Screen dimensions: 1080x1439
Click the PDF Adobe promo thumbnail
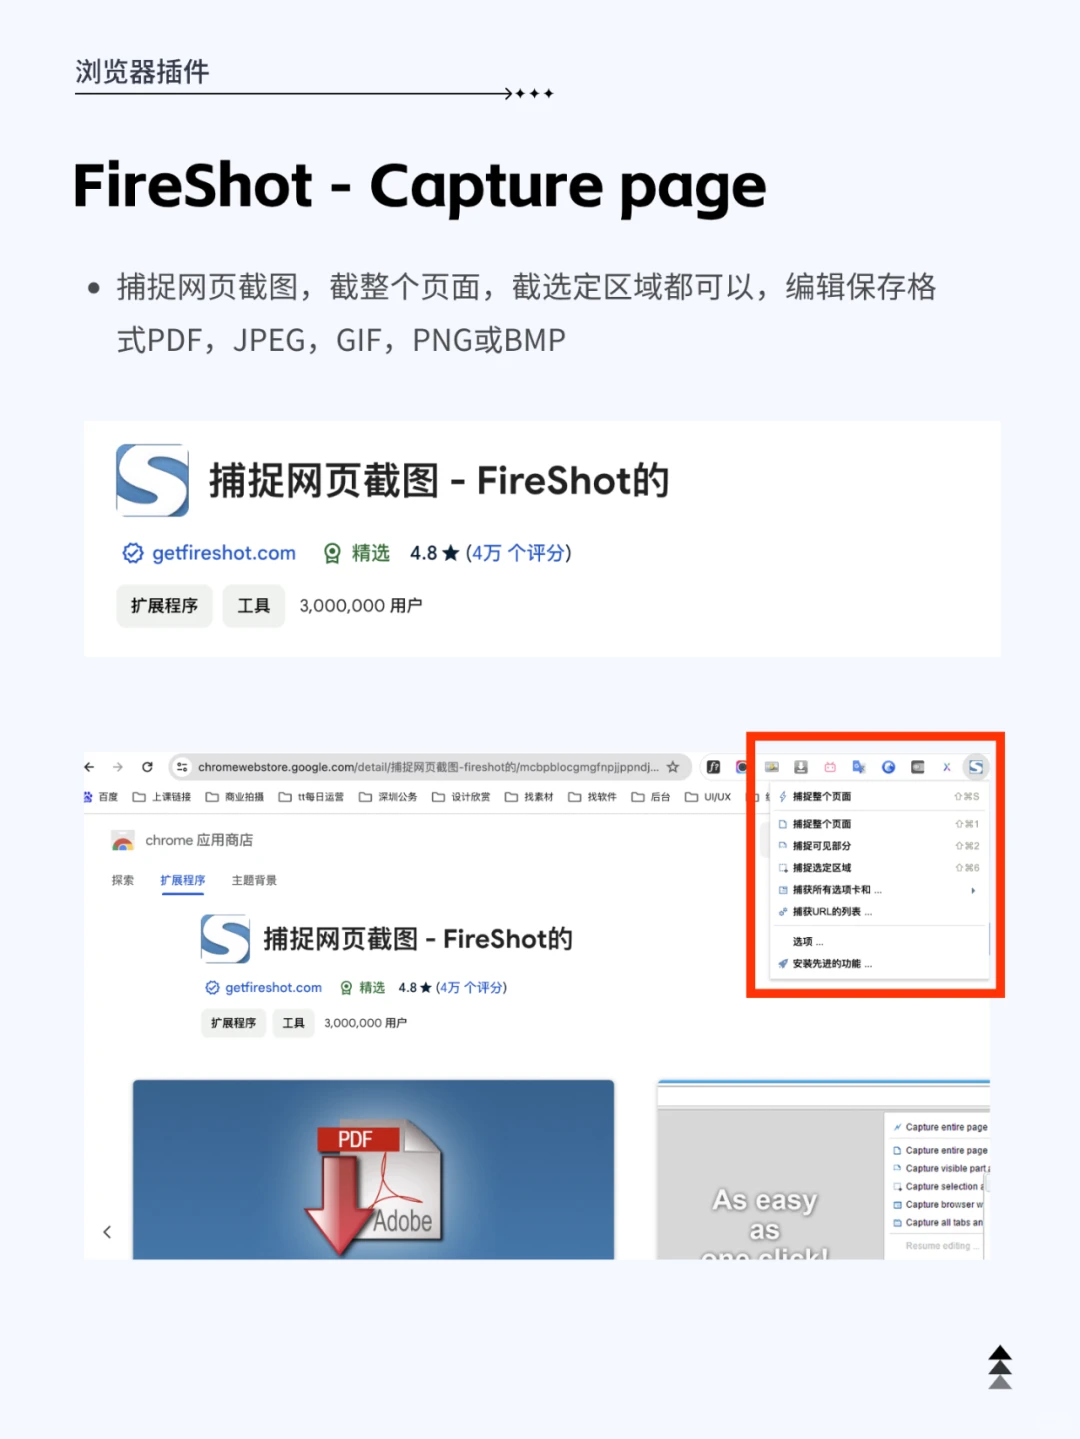(x=373, y=1169)
